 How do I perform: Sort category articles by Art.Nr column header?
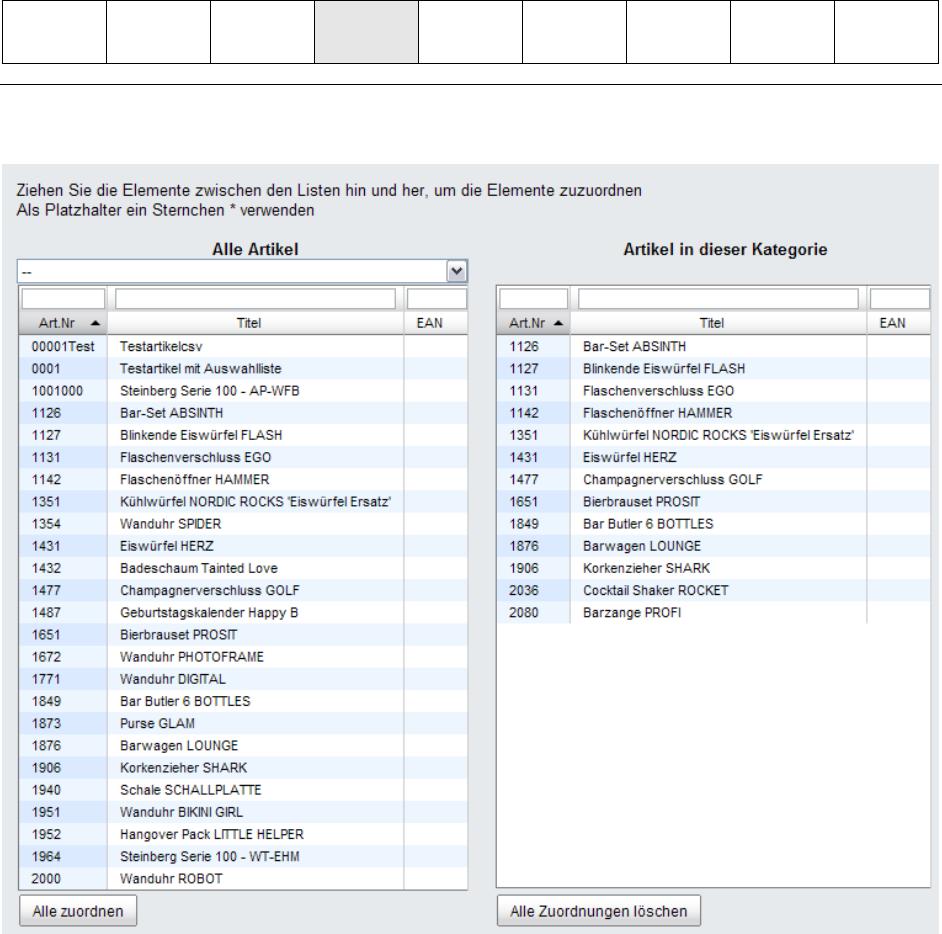point(533,323)
